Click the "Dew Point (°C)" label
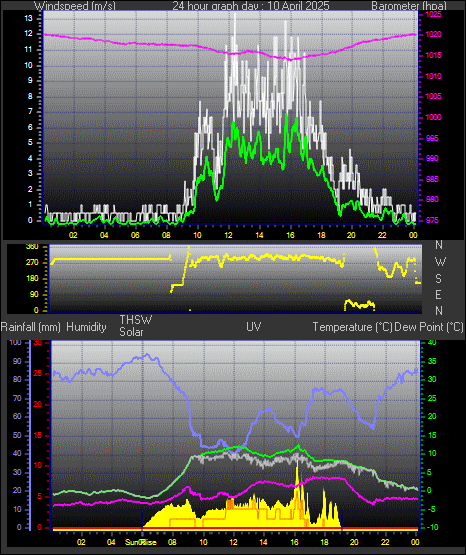The height and width of the screenshot is (555, 466). point(429,327)
